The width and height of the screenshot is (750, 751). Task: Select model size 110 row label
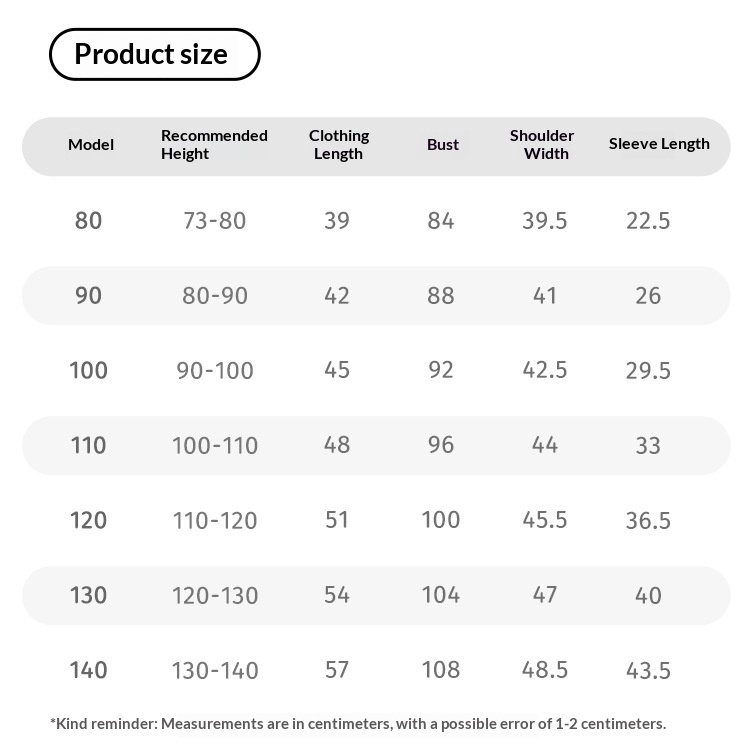pos(89,445)
